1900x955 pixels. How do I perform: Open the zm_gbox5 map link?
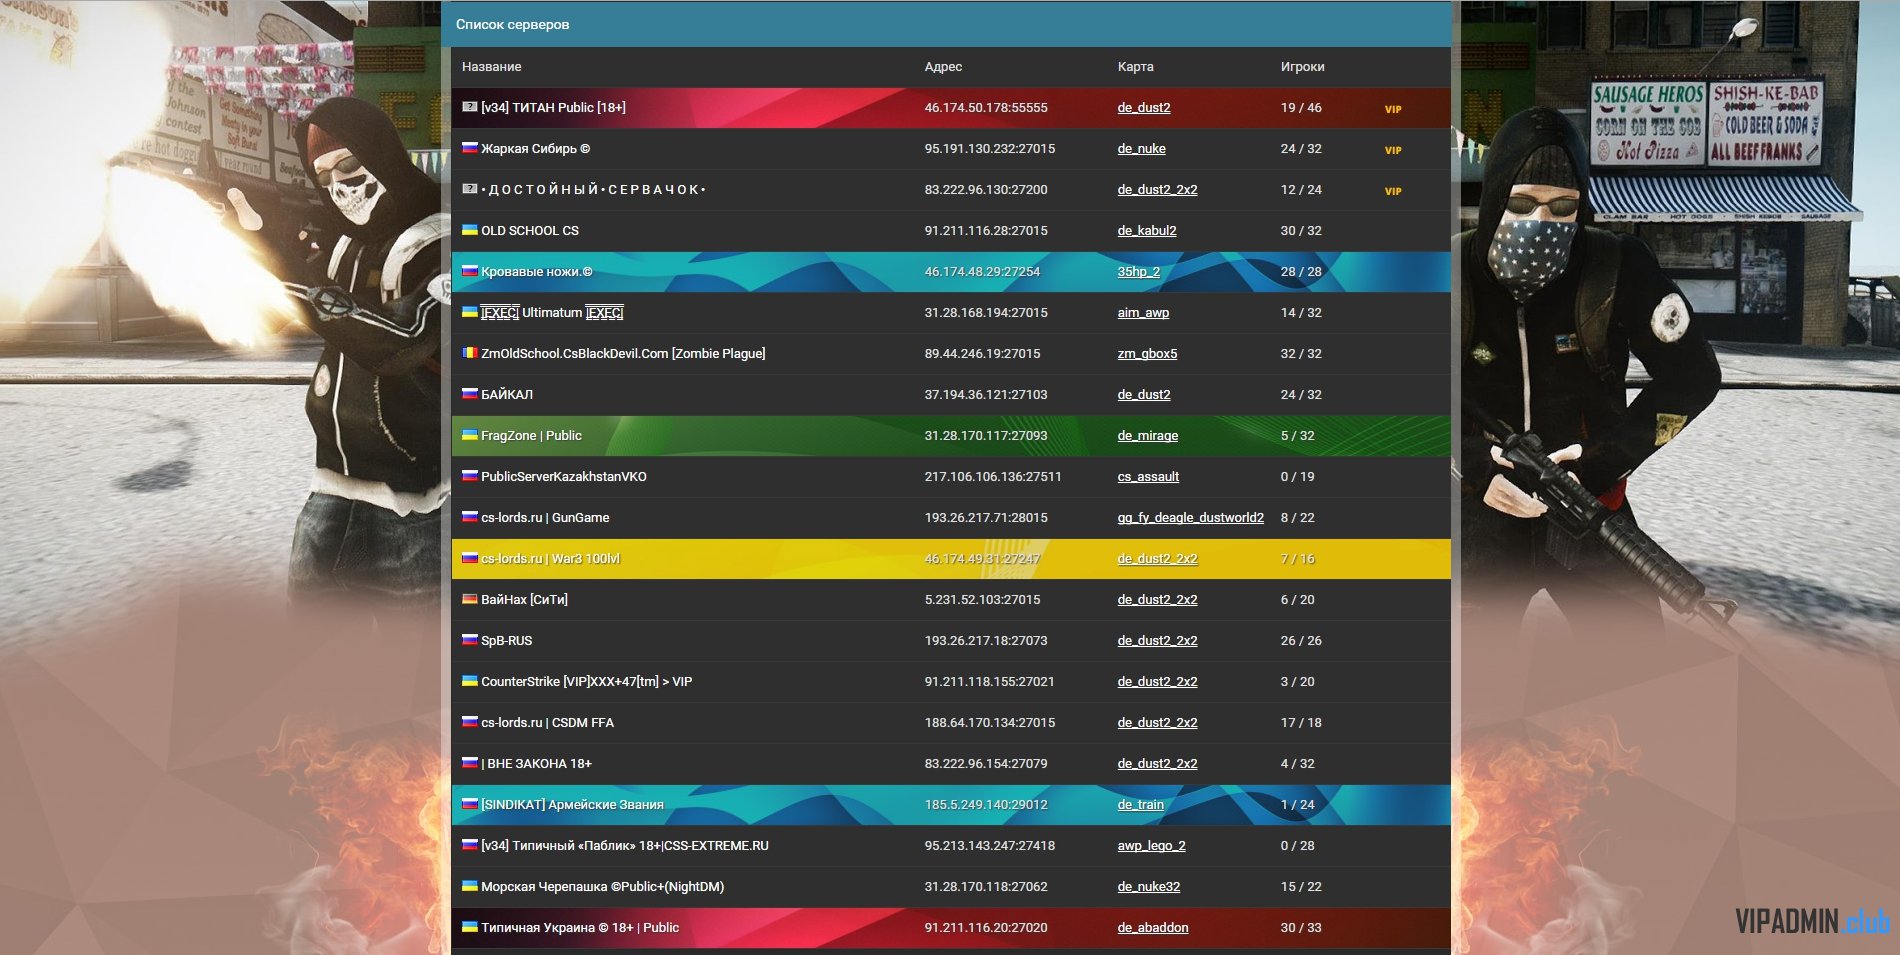(x=1147, y=354)
